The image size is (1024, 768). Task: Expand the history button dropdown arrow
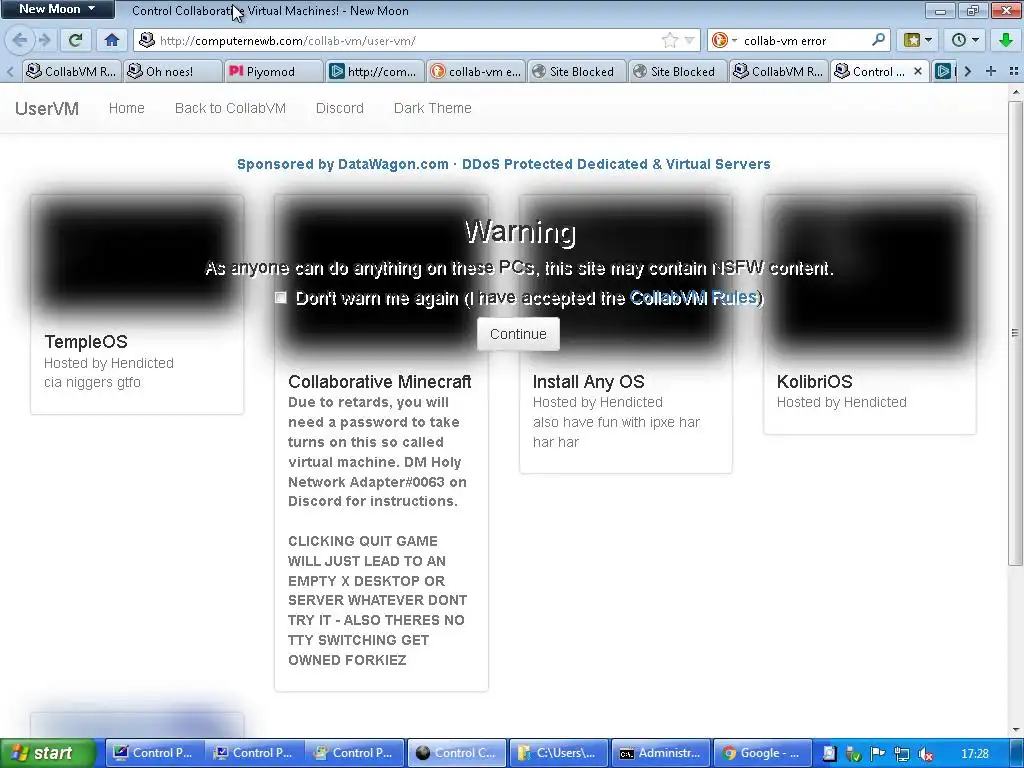pyautogui.click(x=975, y=40)
